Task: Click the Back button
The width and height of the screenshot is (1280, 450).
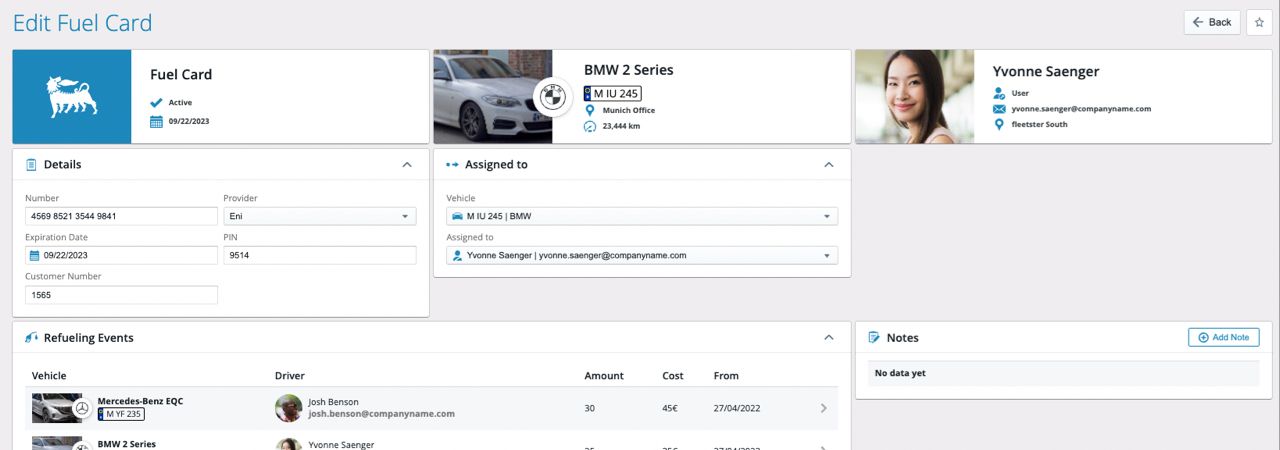Action: point(1212,22)
